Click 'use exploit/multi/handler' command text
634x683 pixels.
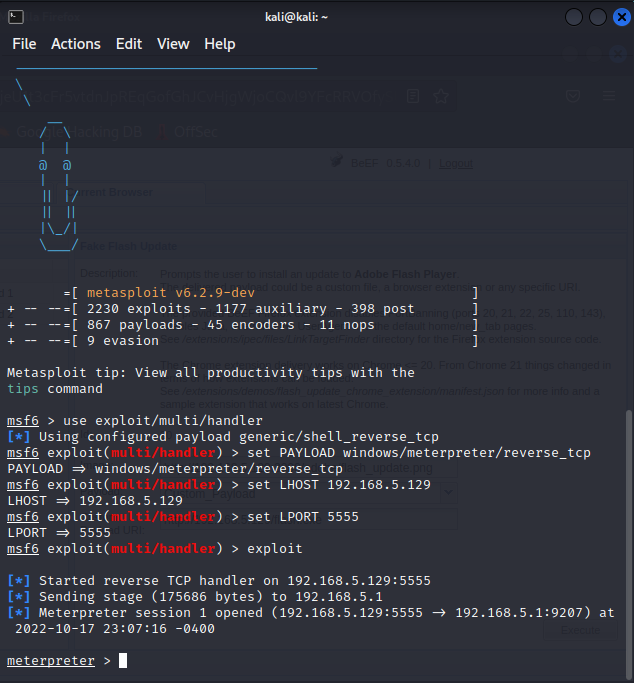click(163, 421)
